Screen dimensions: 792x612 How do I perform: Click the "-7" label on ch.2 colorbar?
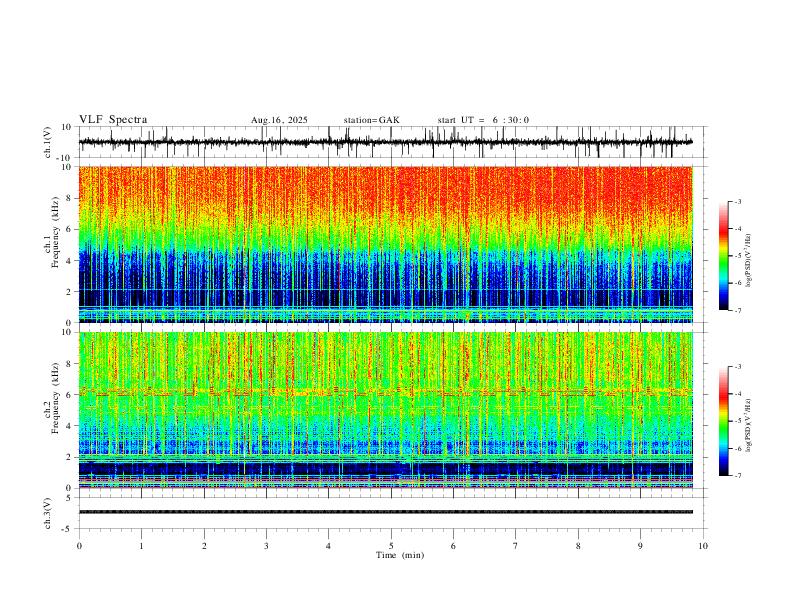point(737,476)
